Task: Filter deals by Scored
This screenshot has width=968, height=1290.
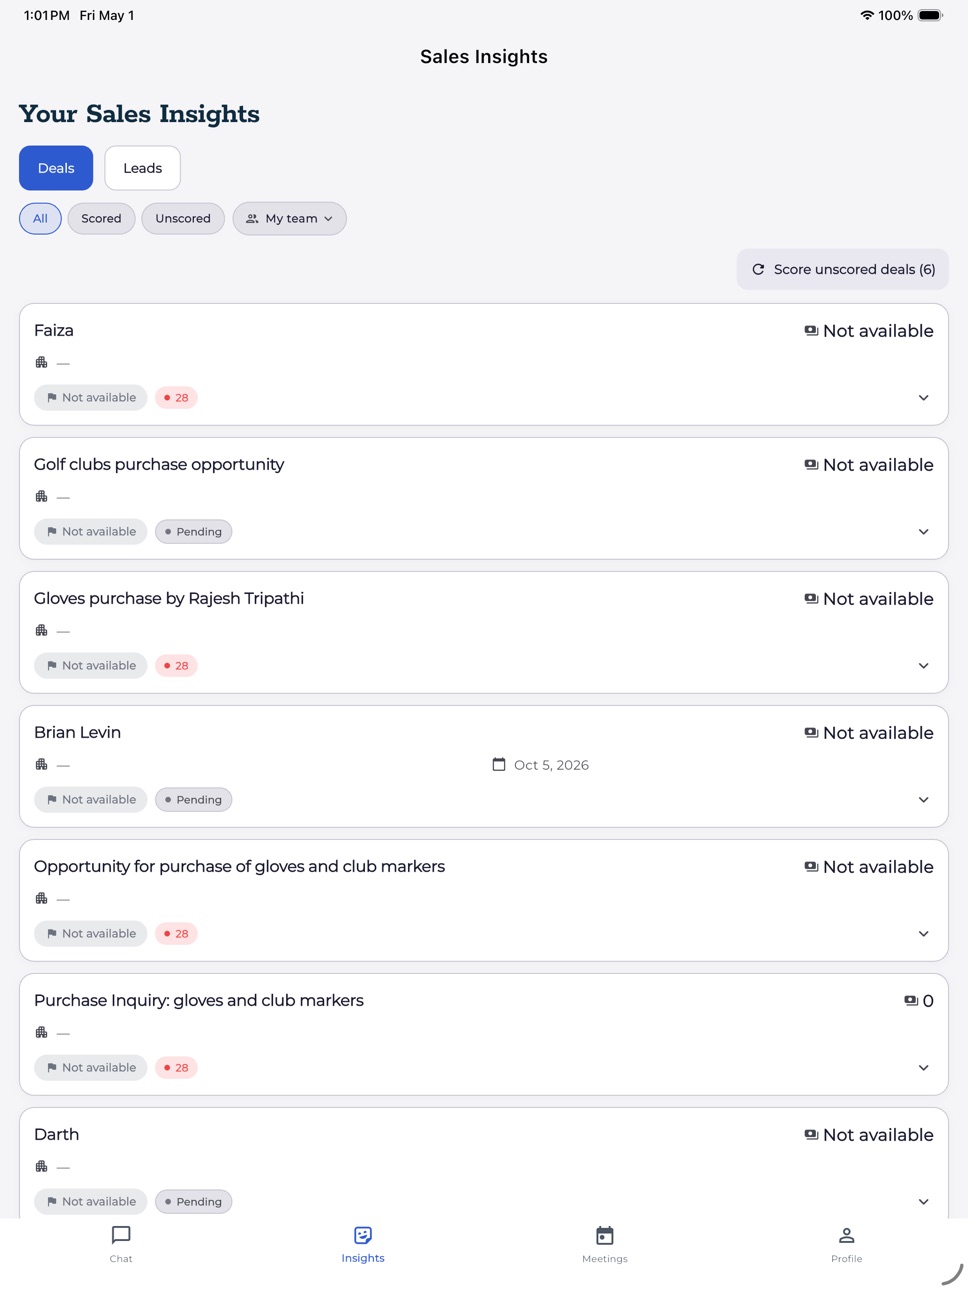Action: pos(101,218)
